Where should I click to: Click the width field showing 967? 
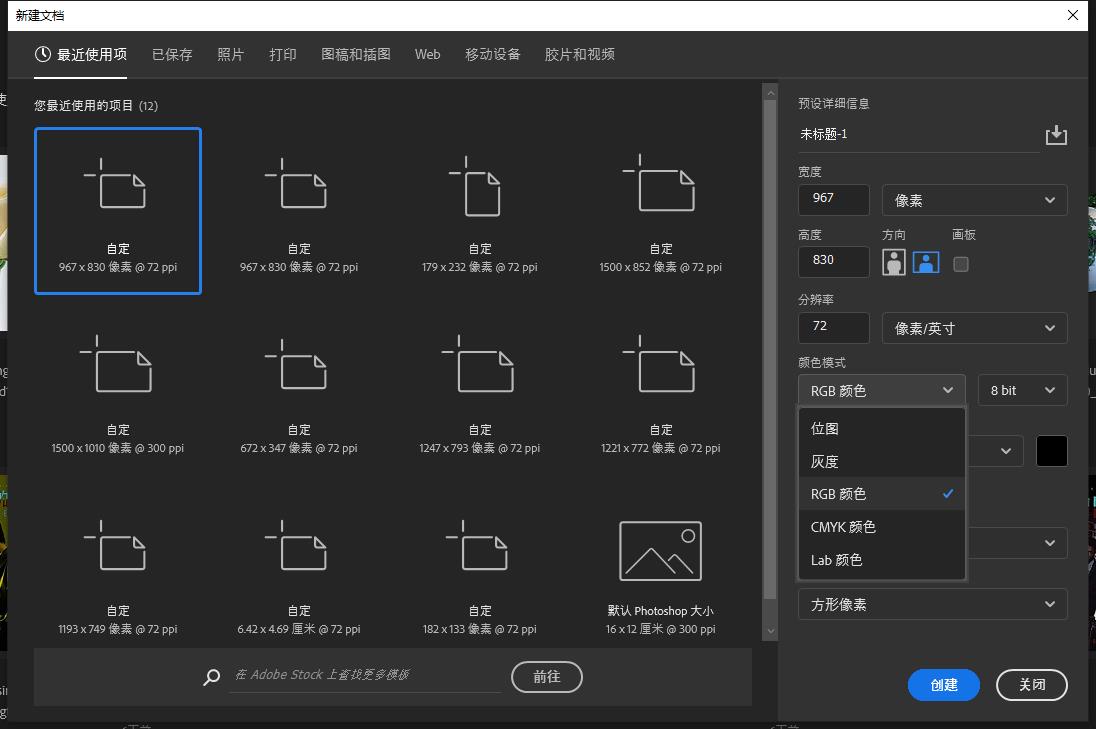point(834,199)
